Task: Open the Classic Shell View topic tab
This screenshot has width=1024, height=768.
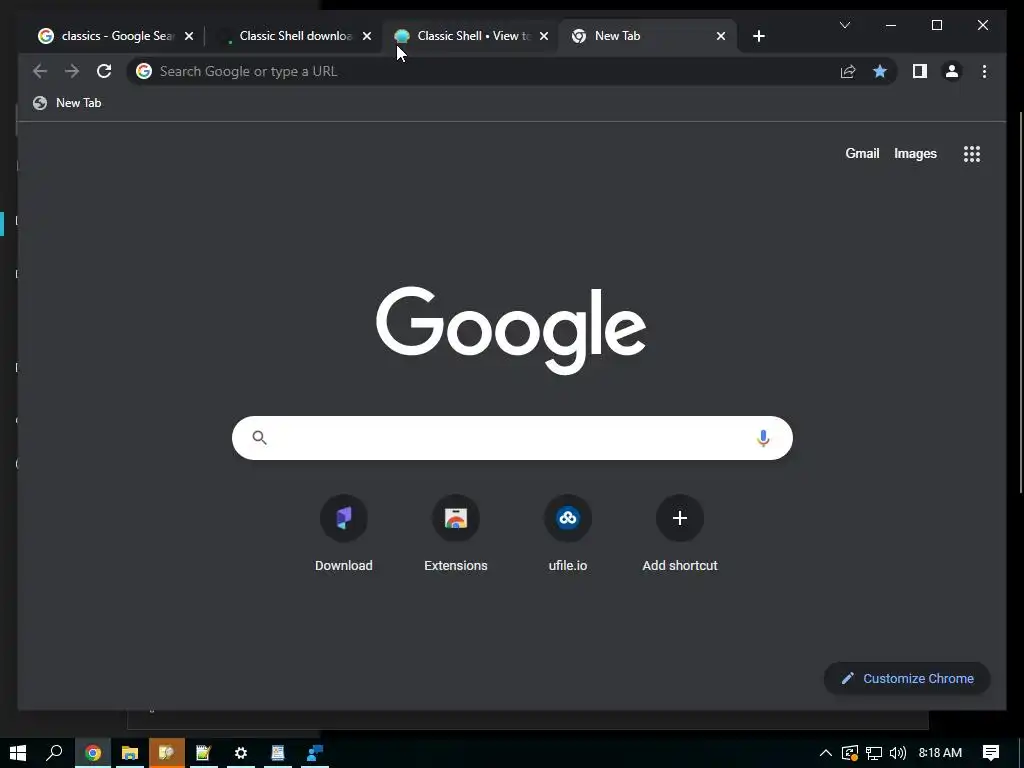Action: tap(470, 36)
